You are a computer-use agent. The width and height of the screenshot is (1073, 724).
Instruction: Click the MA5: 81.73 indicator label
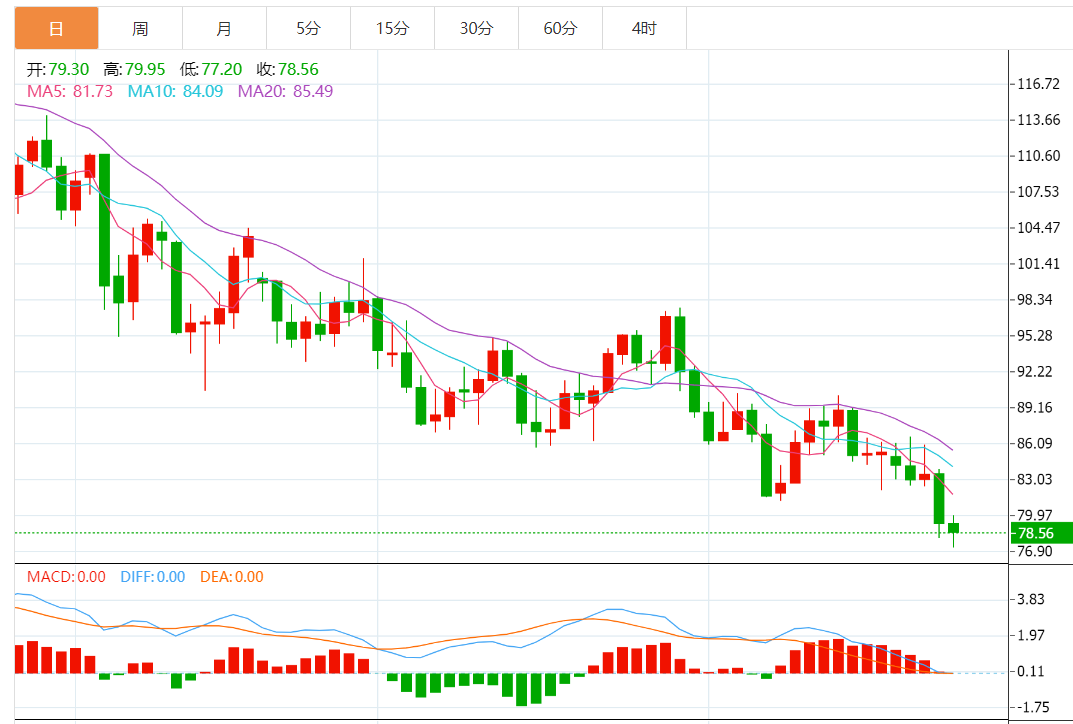click(70, 91)
